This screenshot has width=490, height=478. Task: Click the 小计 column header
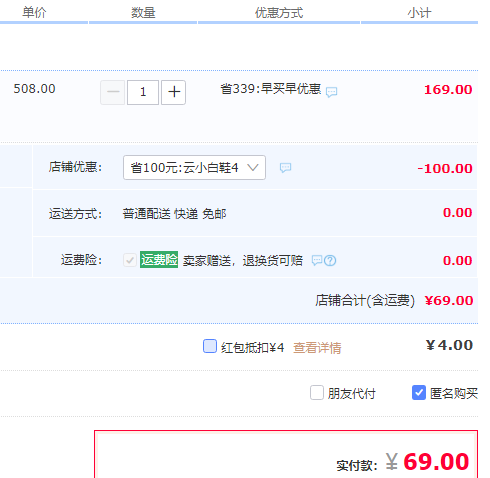click(419, 13)
